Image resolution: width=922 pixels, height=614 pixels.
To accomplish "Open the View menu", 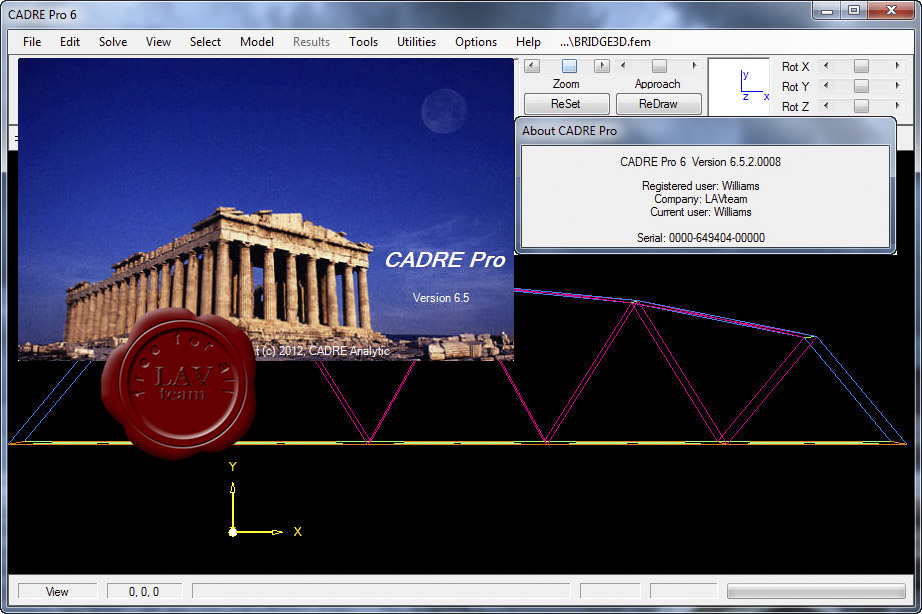I will pyautogui.click(x=158, y=42).
